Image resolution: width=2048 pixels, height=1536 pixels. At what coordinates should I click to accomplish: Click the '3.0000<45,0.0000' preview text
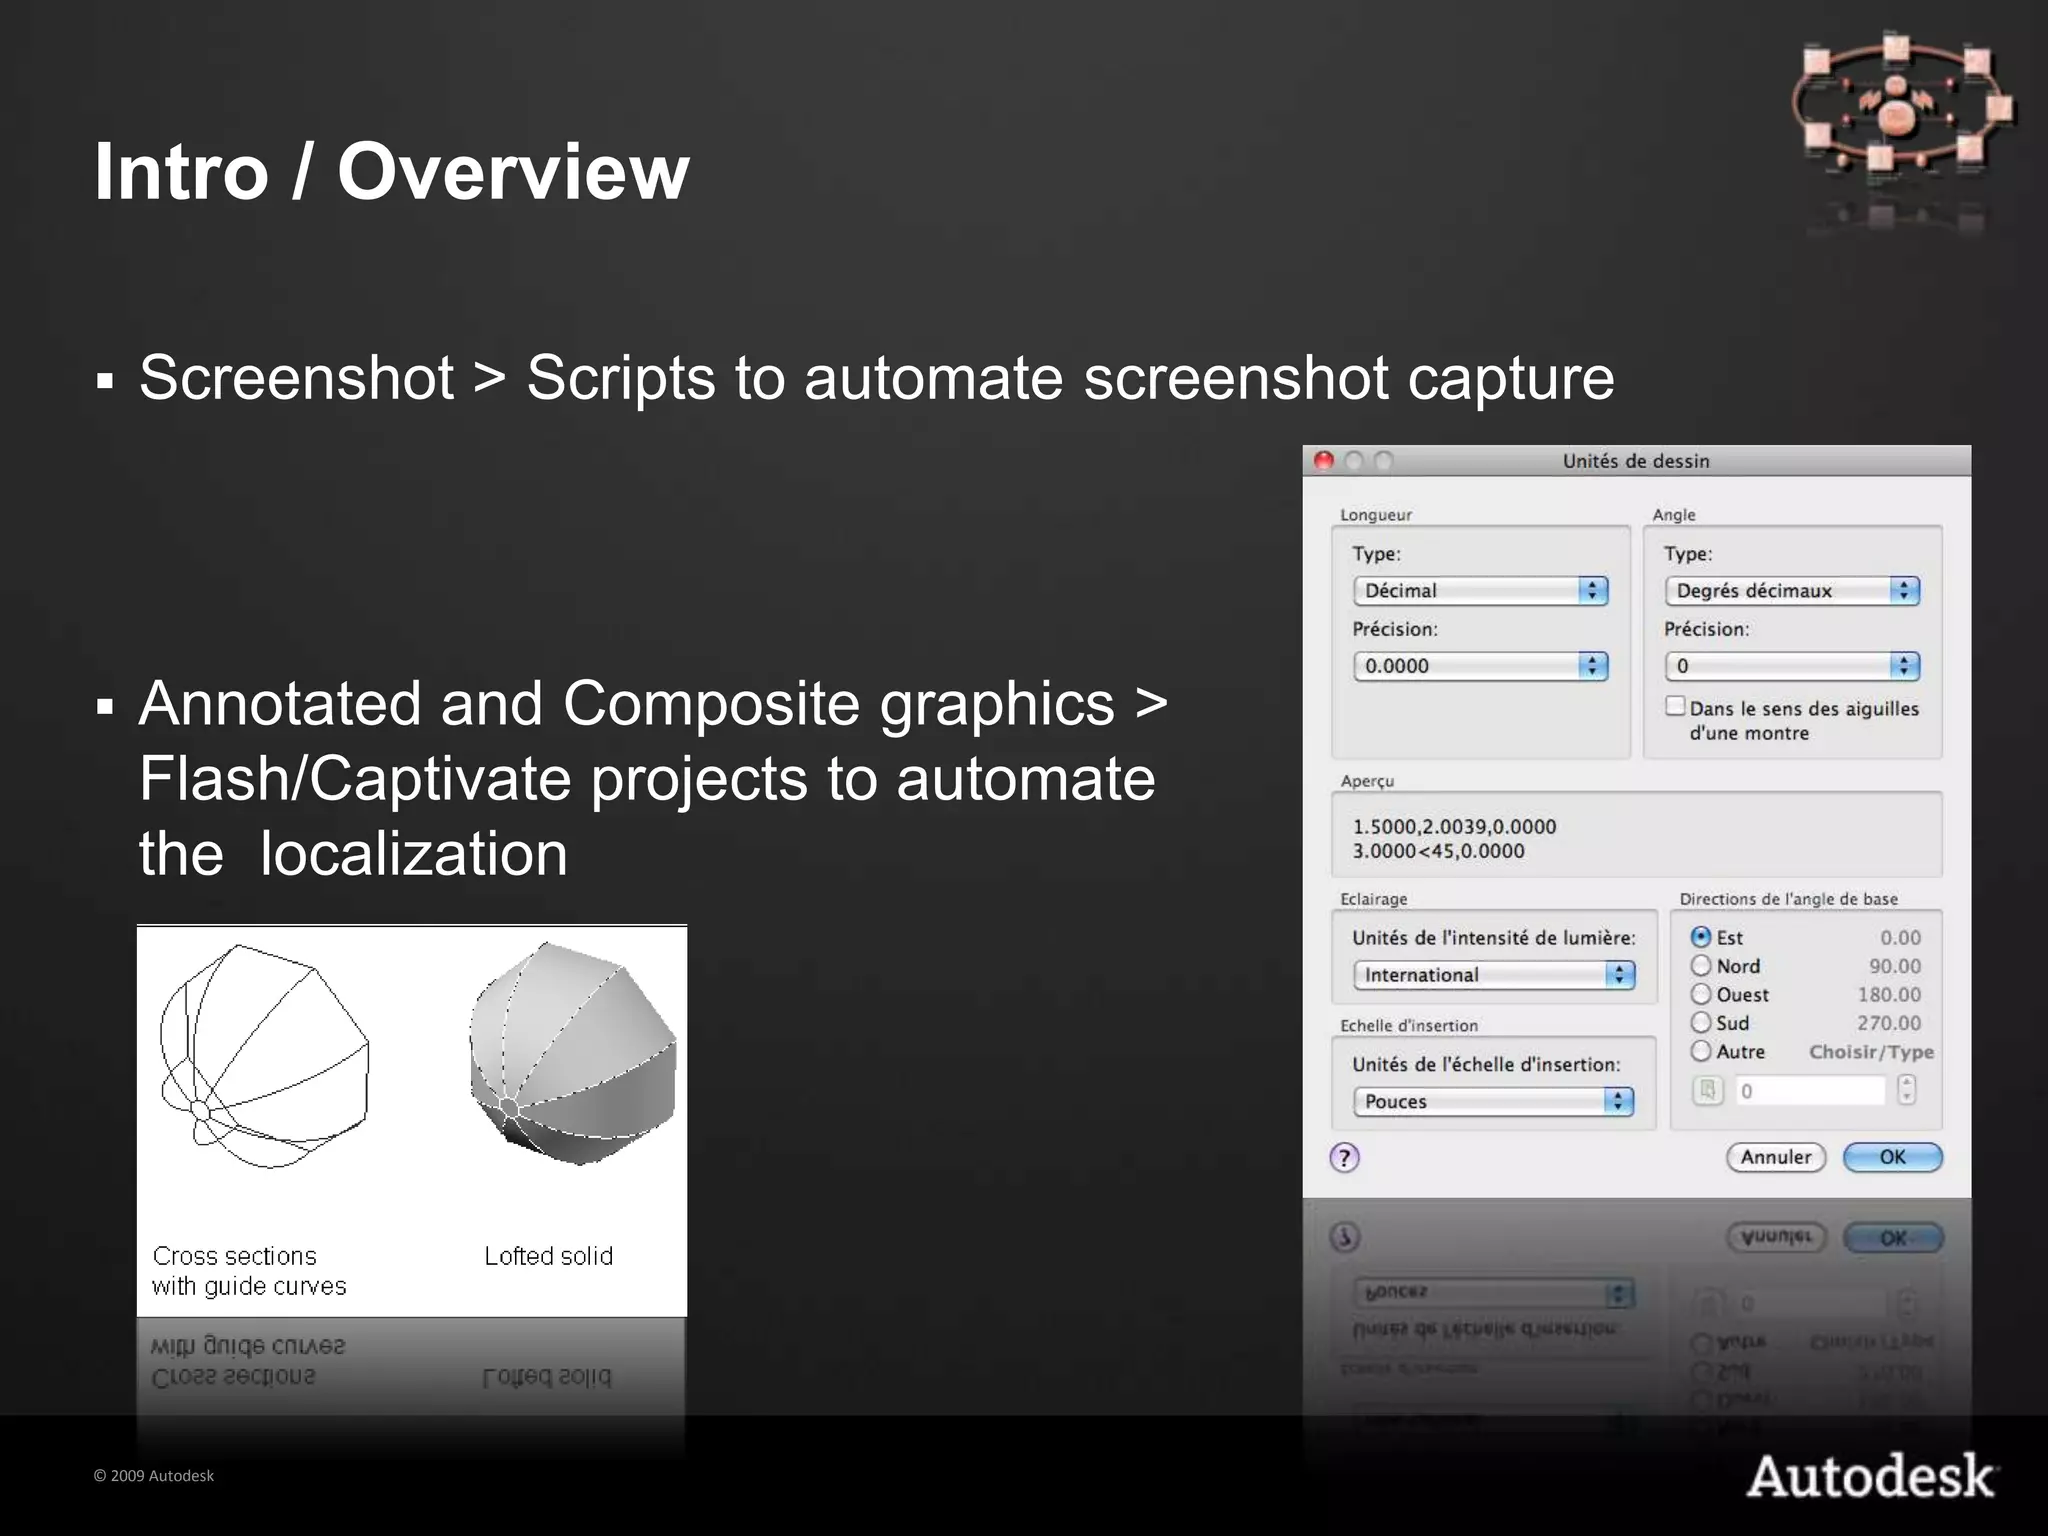1438,851
